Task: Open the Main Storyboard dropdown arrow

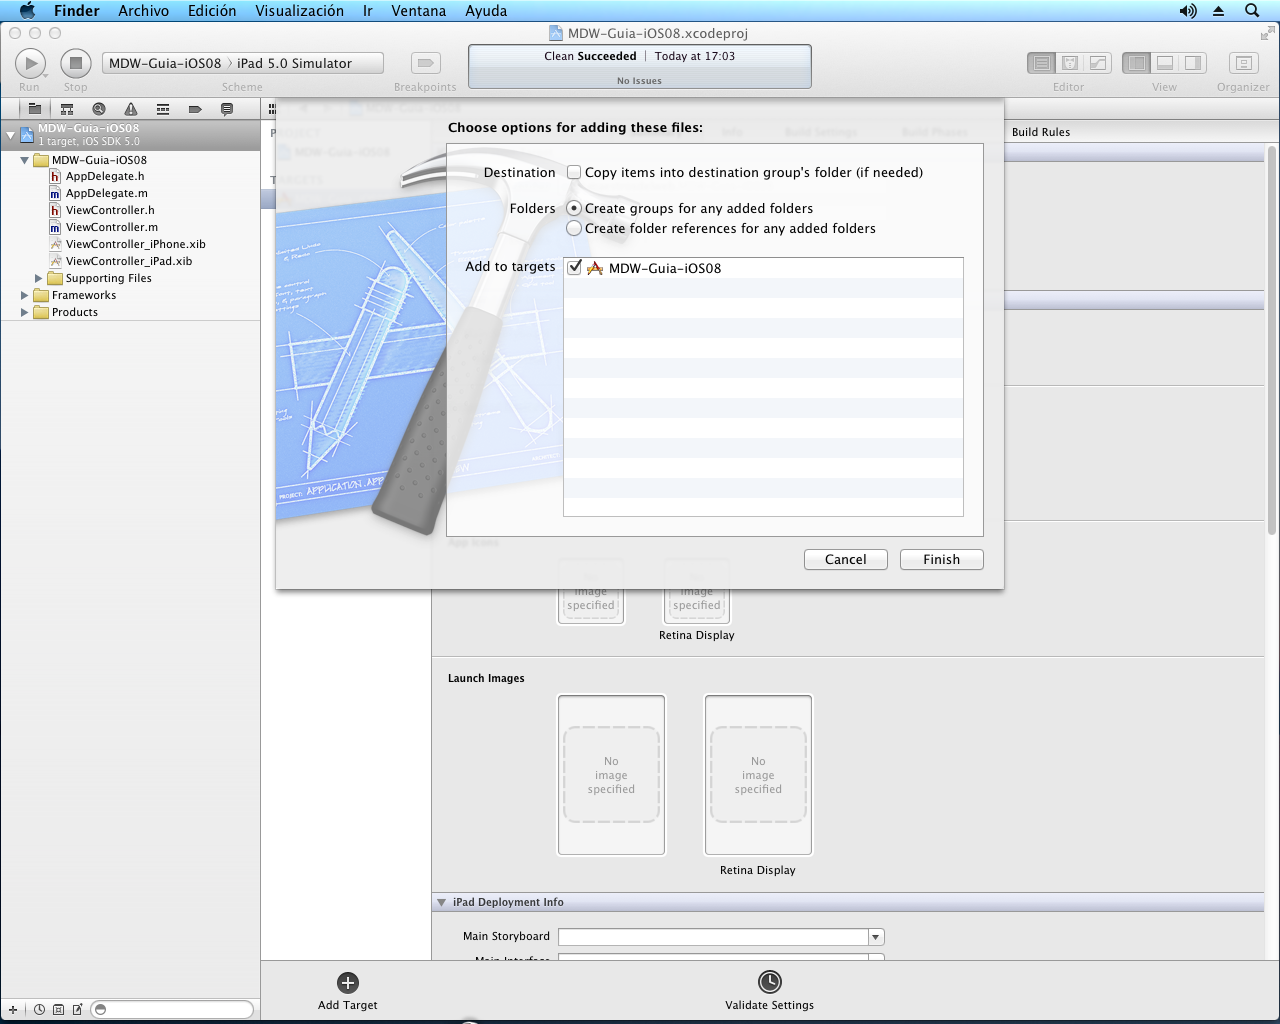Action: pos(876,937)
